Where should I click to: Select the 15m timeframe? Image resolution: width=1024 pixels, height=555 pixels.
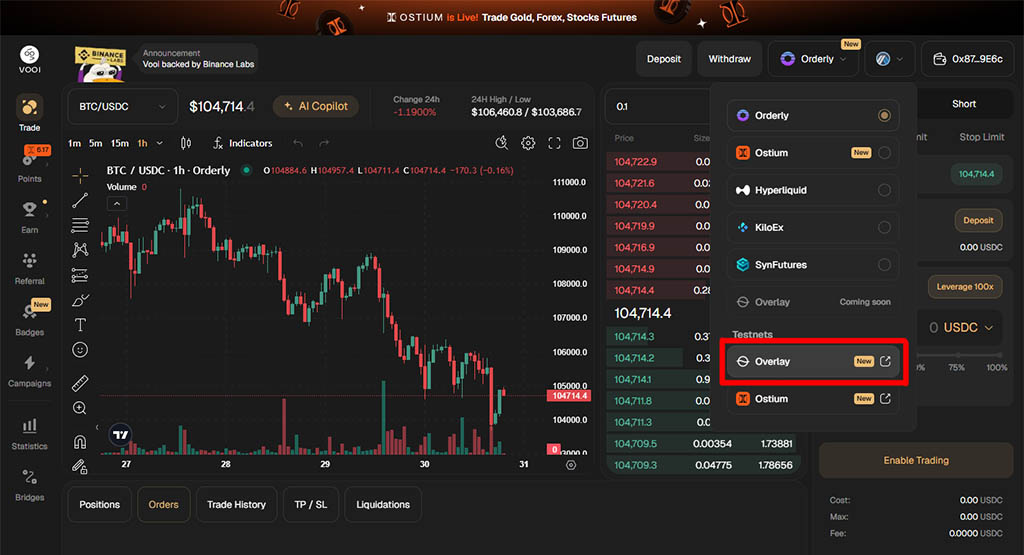(120, 143)
